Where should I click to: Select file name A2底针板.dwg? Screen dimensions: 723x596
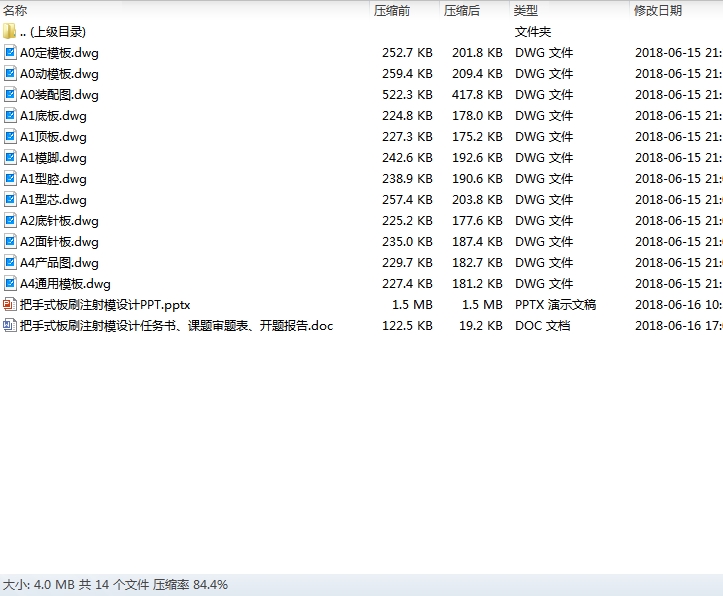(x=59, y=221)
